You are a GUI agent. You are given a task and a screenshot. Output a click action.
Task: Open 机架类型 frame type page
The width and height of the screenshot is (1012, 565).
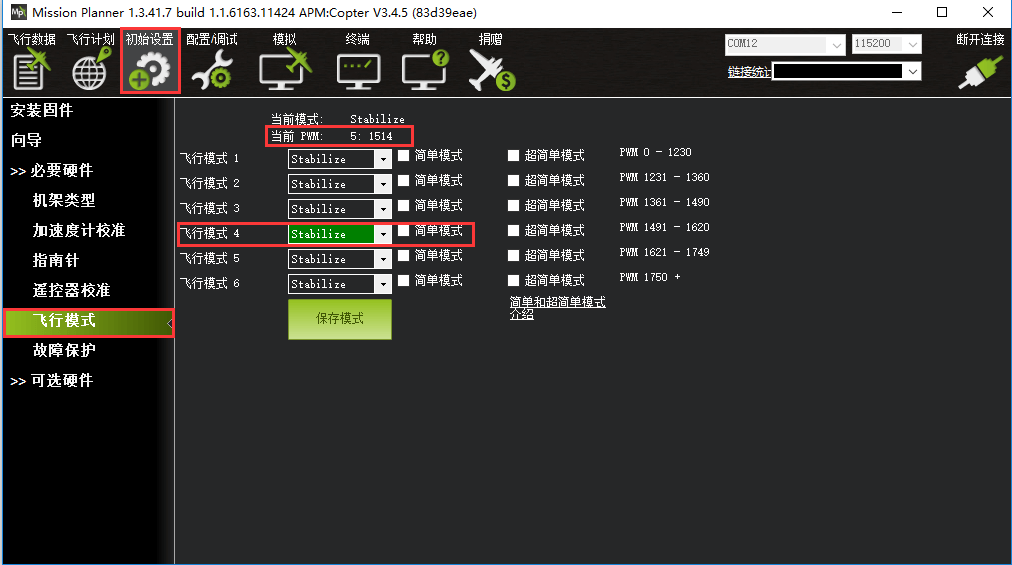click(x=64, y=200)
